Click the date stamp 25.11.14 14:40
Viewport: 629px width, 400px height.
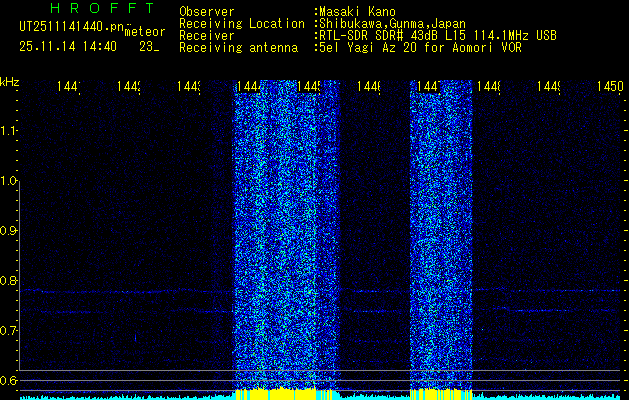pyautogui.click(x=68, y=47)
